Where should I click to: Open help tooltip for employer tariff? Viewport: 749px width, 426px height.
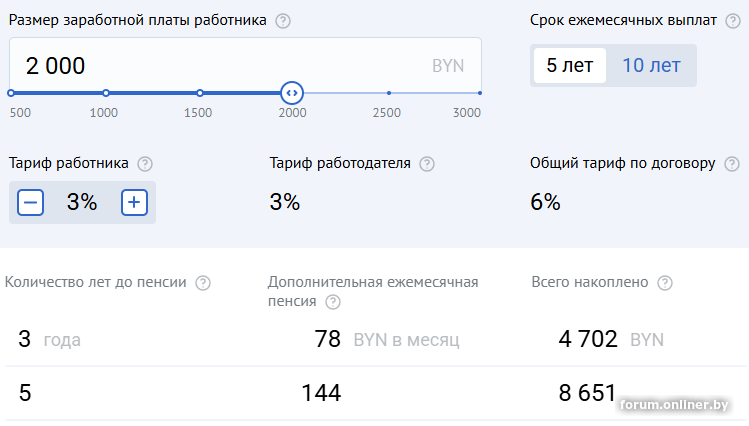427,164
